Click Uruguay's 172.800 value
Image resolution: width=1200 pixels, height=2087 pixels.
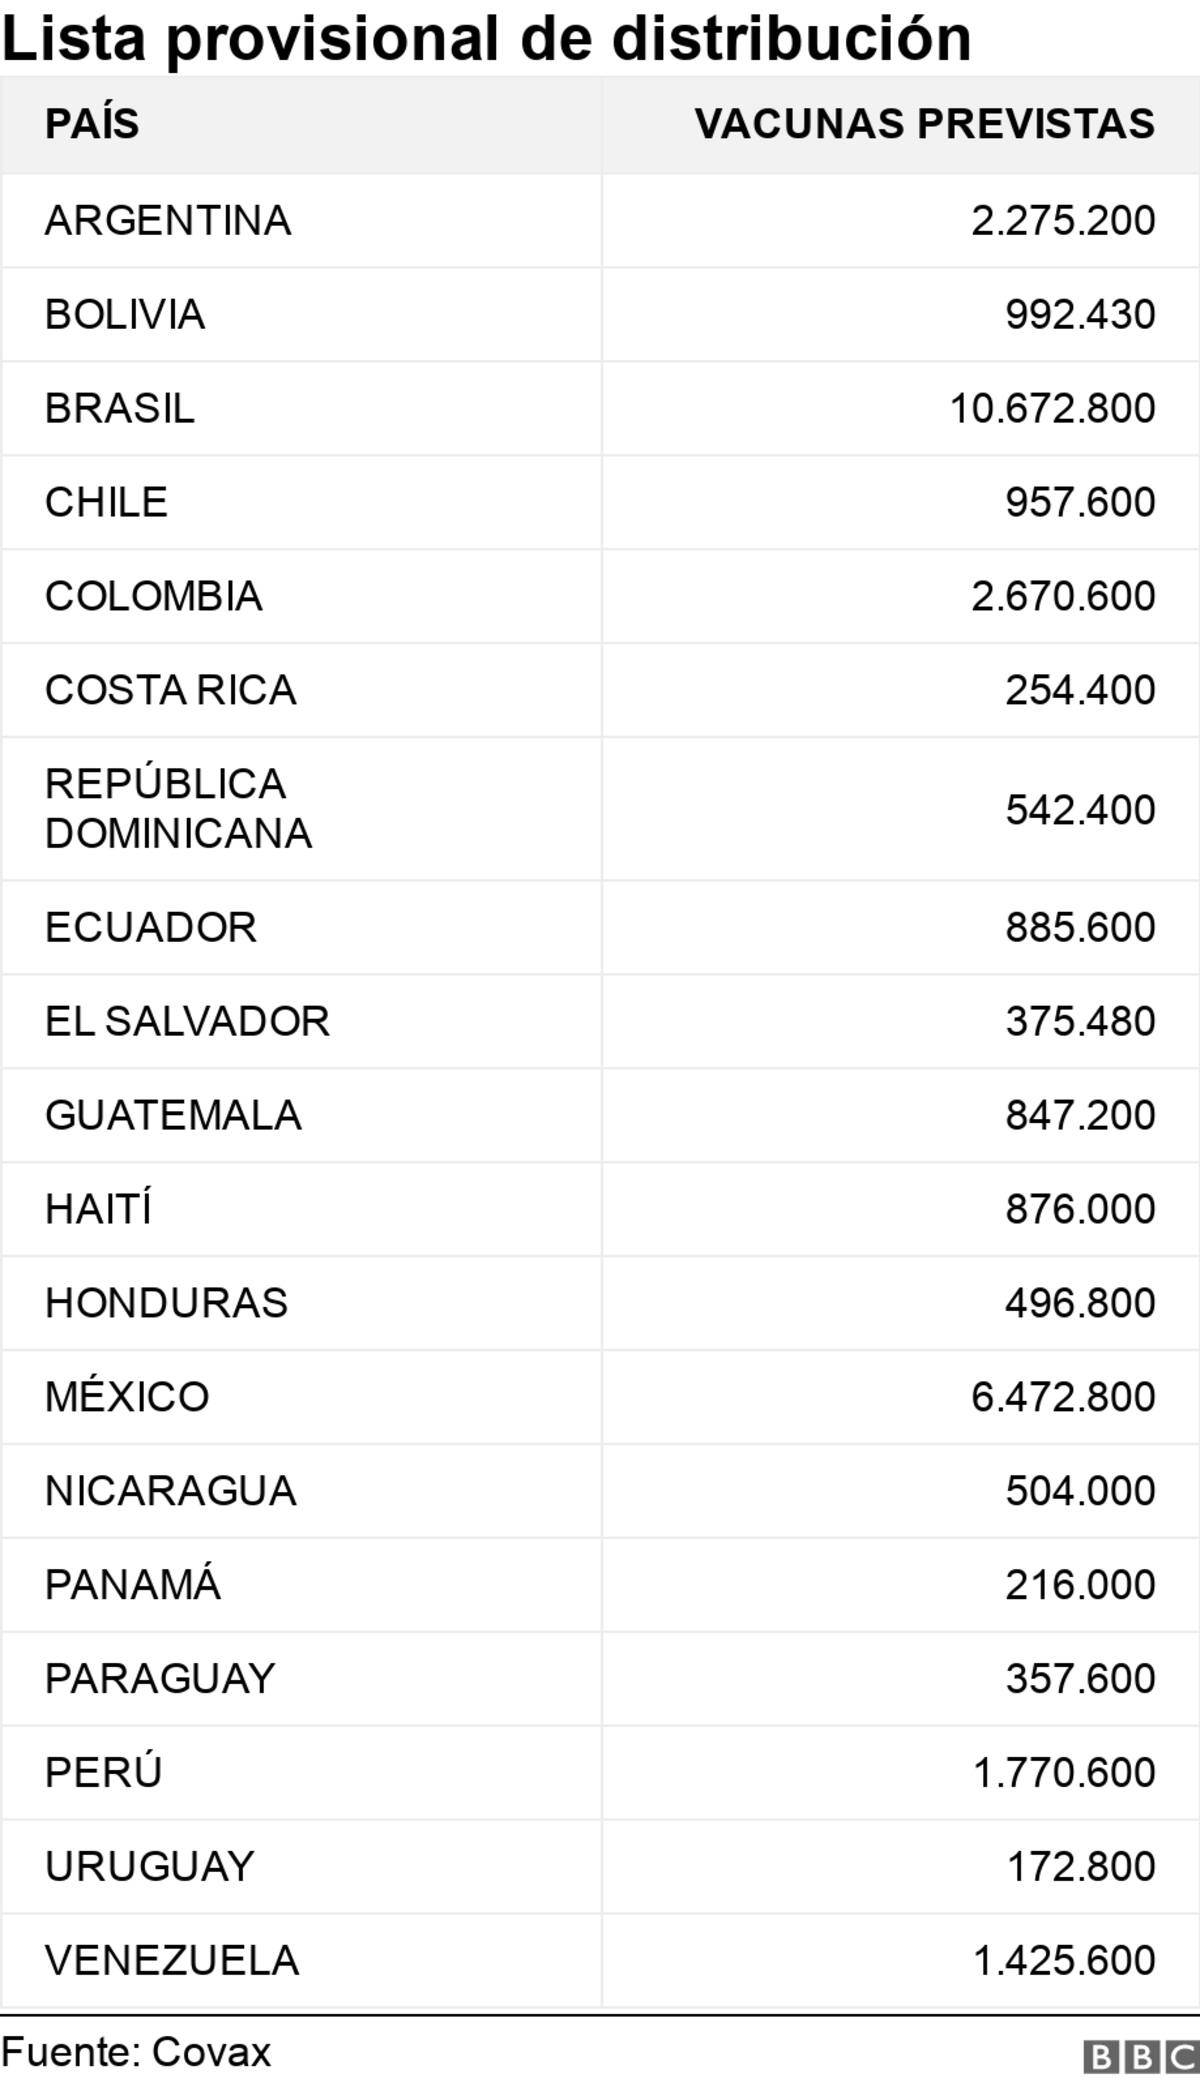(x=1081, y=1866)
